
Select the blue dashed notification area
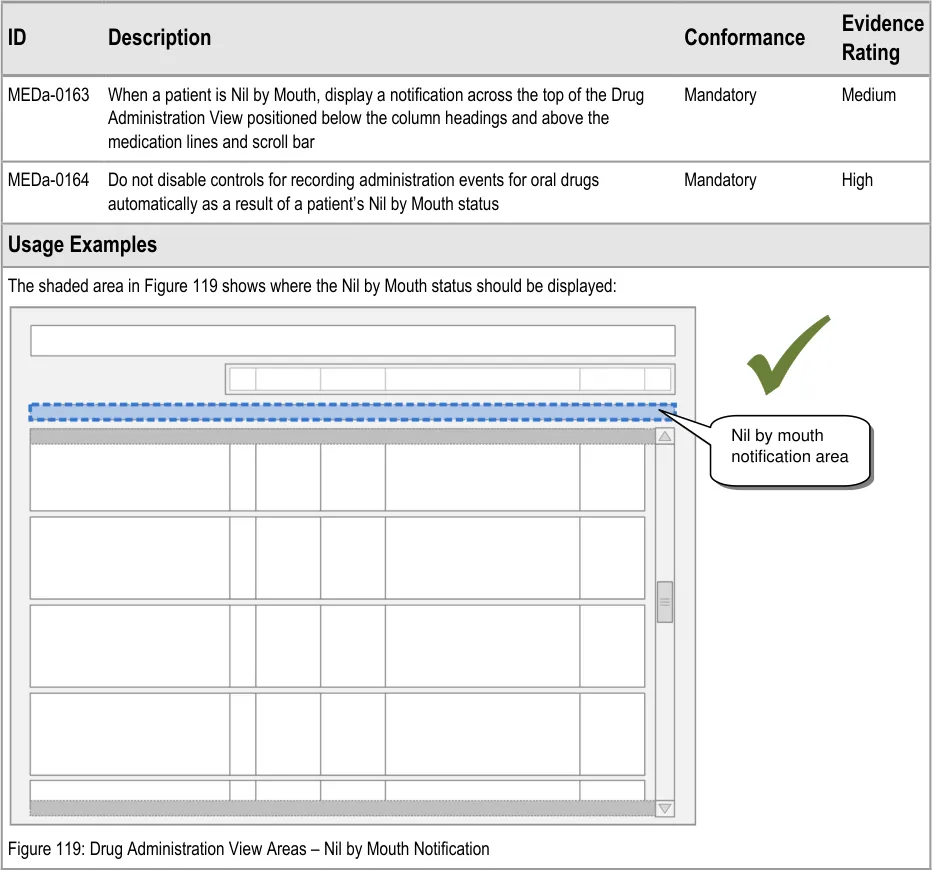350,413
